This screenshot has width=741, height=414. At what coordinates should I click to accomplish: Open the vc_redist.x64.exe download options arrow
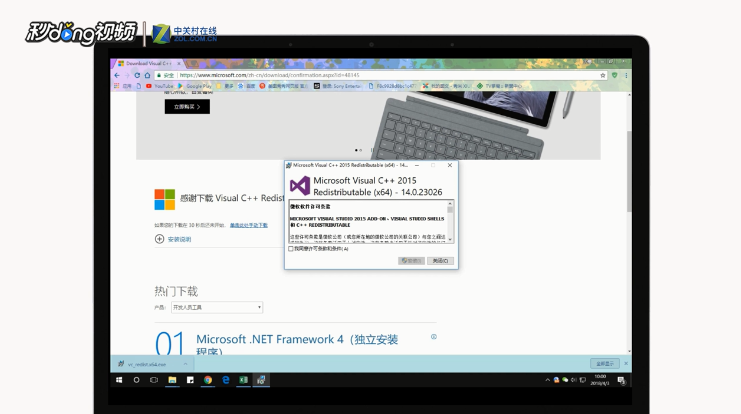pyautogui.click(x=186, y=364)
